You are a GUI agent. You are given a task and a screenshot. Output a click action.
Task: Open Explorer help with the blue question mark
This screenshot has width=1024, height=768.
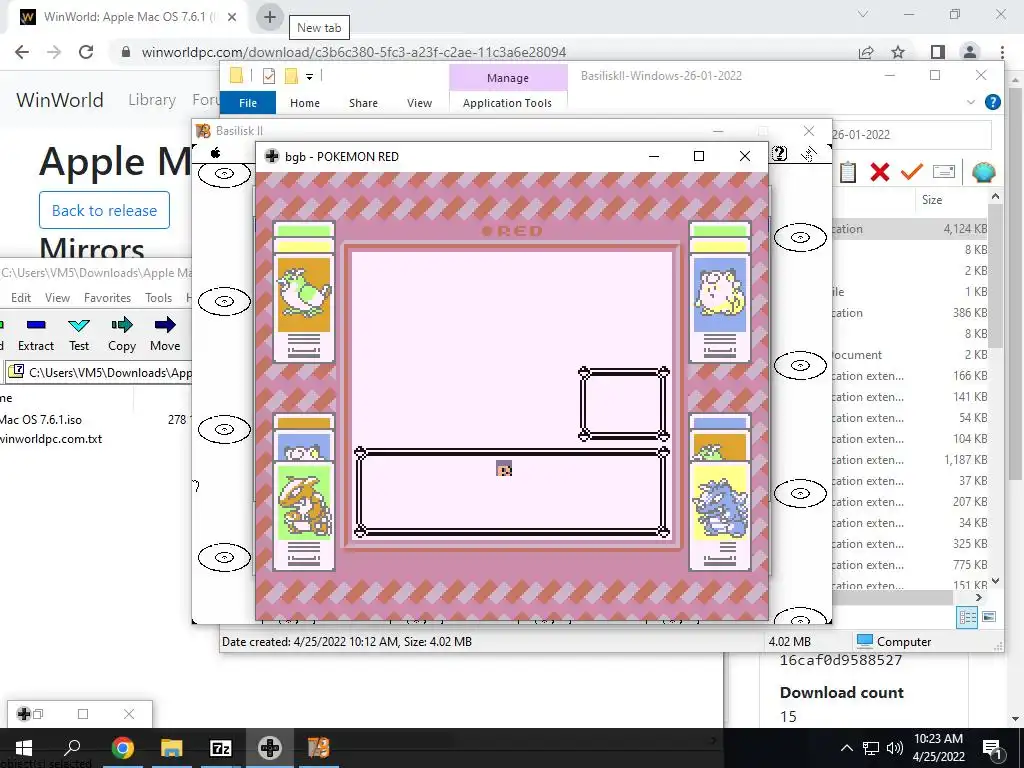point(993,102)
